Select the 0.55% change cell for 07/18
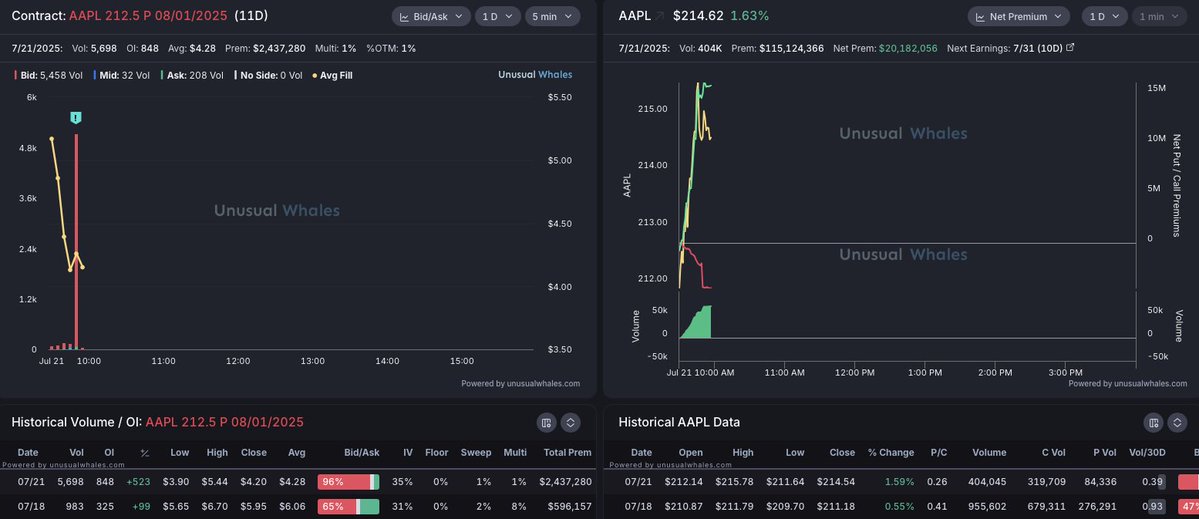The height and width of the screenshot is (519, 1199). coord(899,506)
